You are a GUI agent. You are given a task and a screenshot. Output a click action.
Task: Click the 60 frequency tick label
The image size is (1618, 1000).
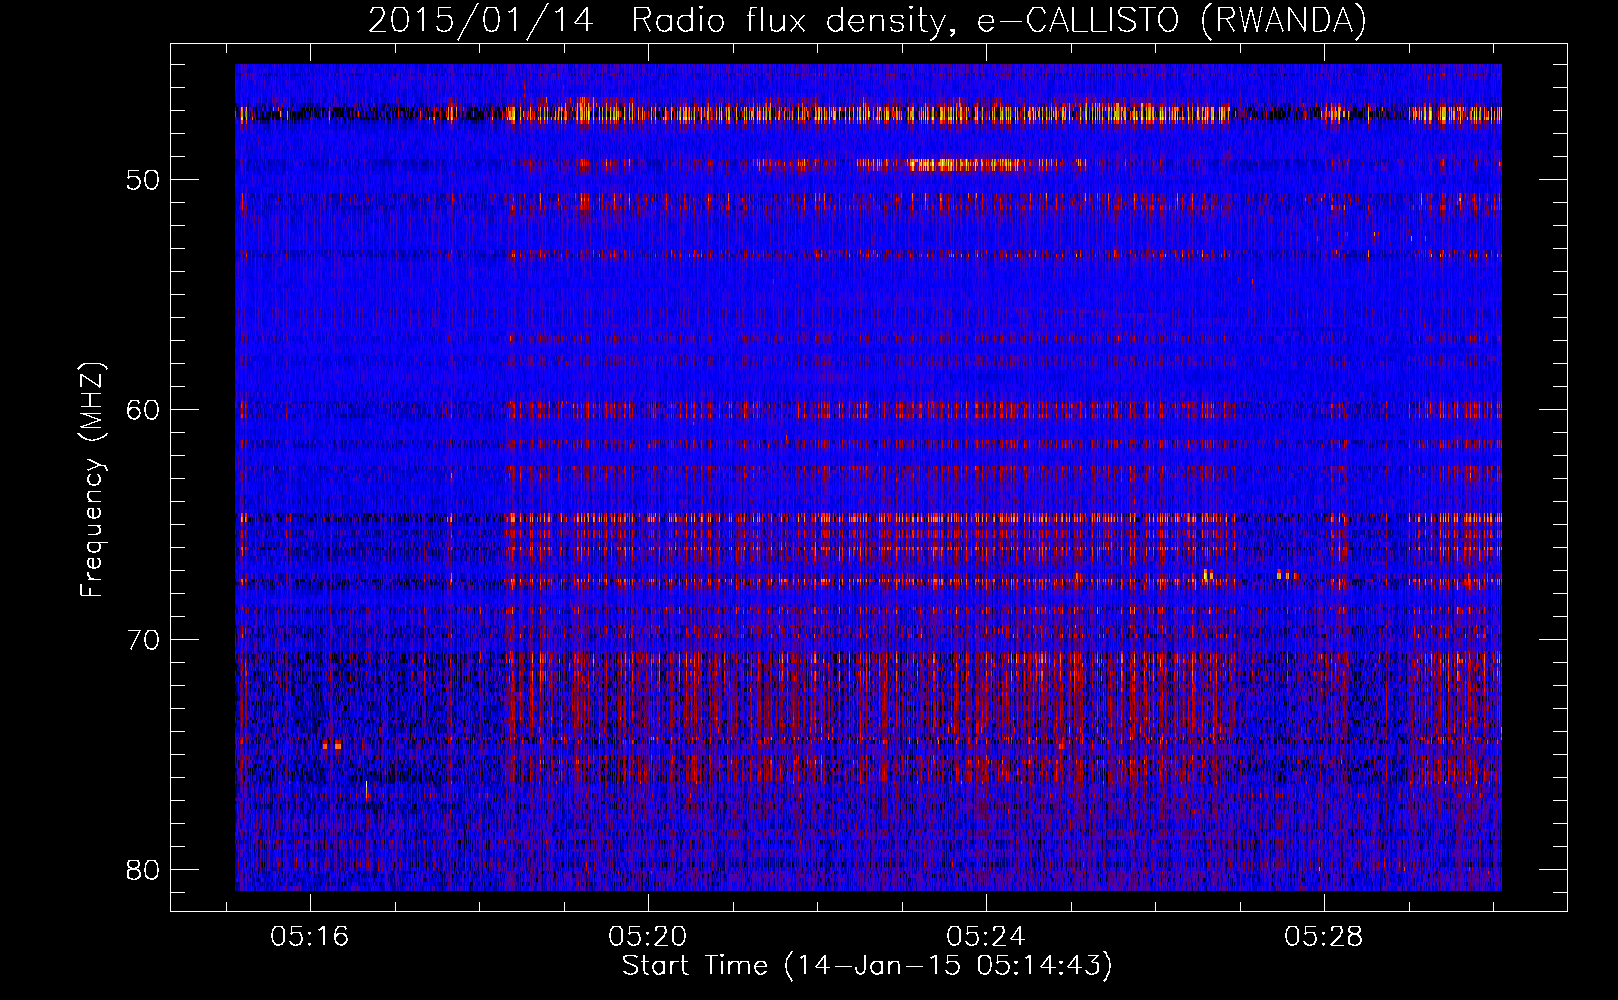(143, 410)
